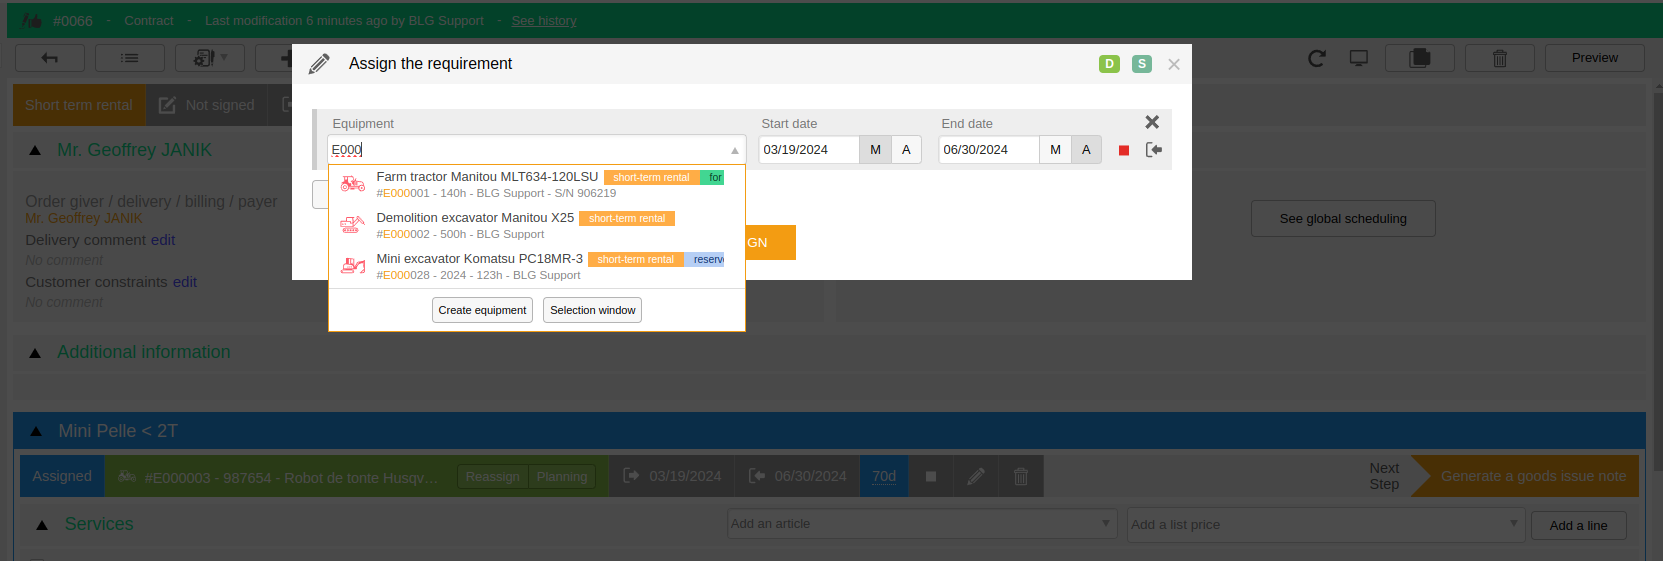Select Farm tractor Manitou MLT634-120LSU
1663x561 pixels.
(x=537, y=184)
